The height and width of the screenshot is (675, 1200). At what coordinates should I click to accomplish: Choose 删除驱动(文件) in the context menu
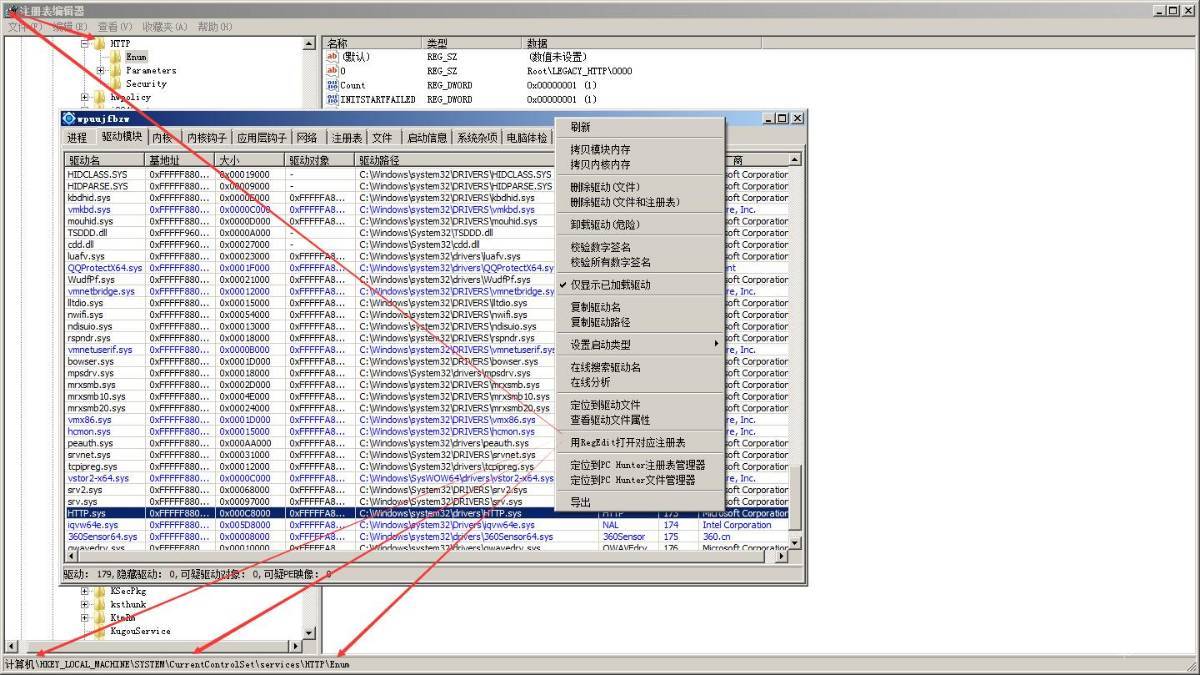coord(639,187)
